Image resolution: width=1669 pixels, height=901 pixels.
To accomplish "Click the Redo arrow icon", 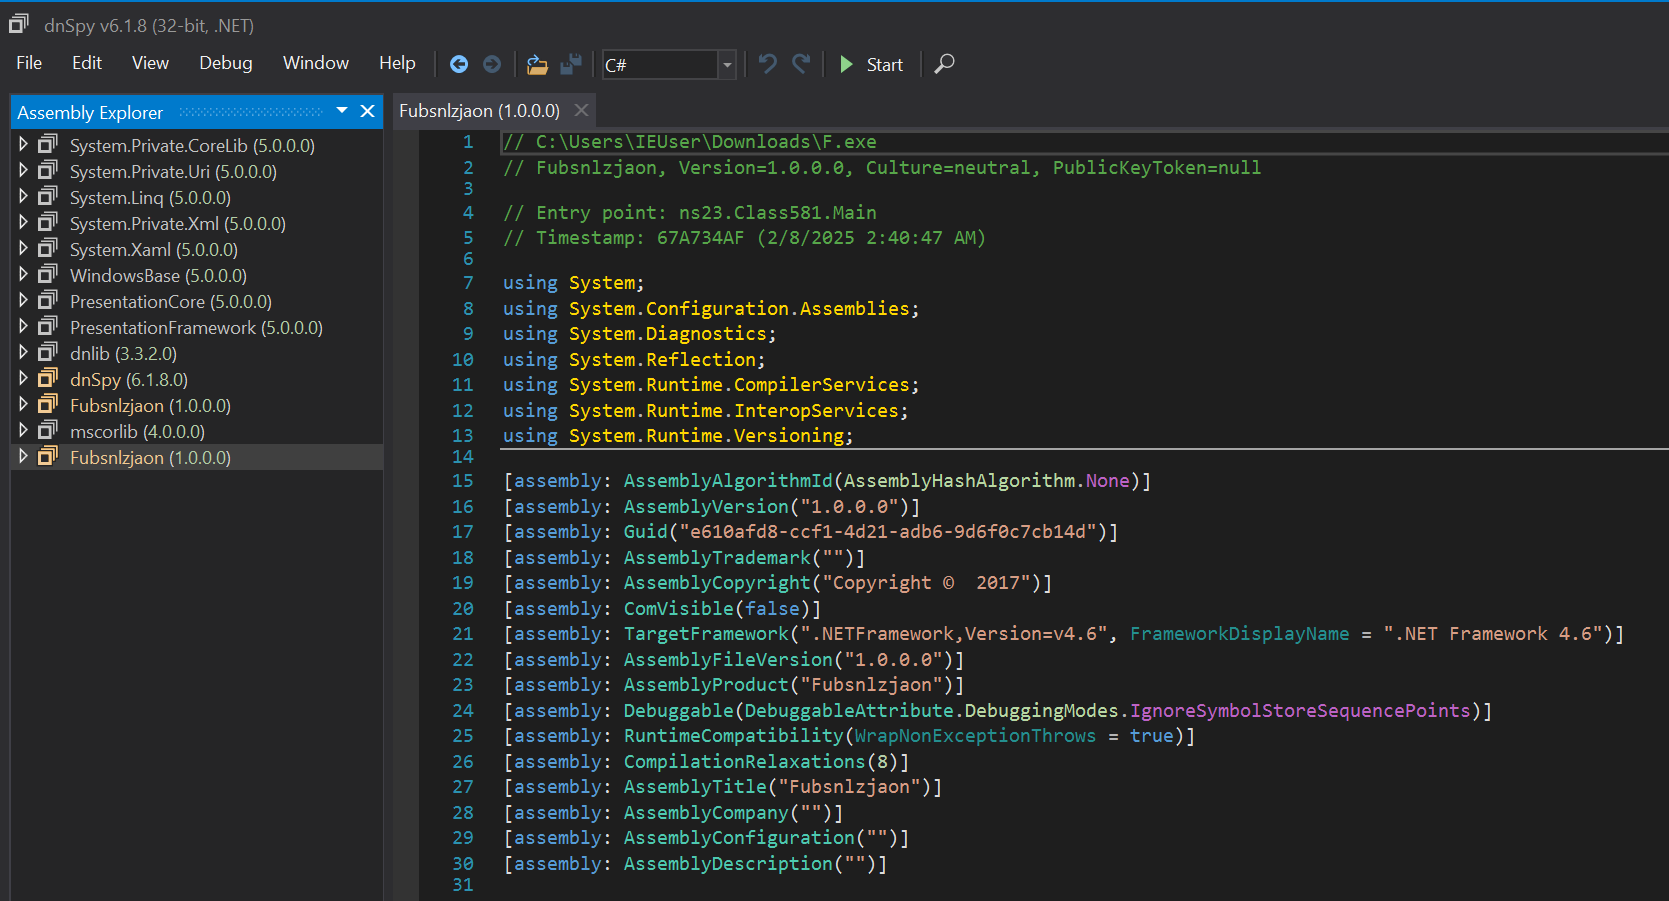I will (x=801, y=64).
